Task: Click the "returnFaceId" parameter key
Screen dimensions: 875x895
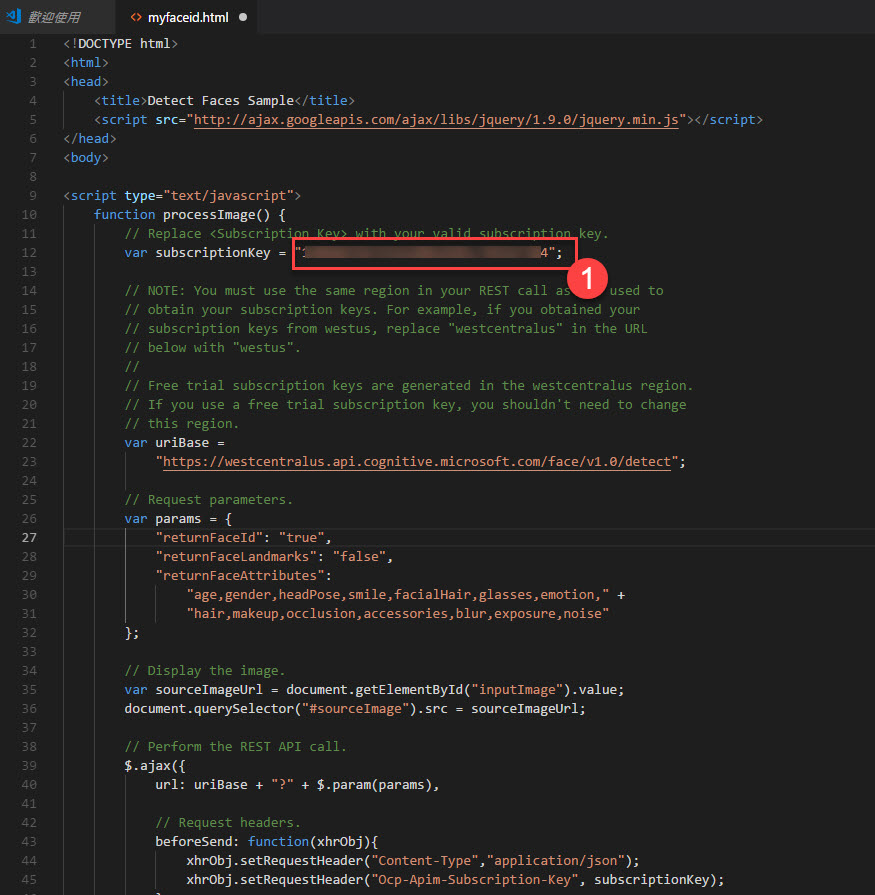Action: tap(209, 538)
